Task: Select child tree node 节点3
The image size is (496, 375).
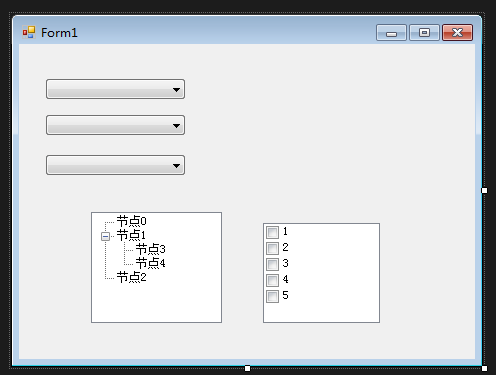Action: pyautogui.click(x=150, y=249)
